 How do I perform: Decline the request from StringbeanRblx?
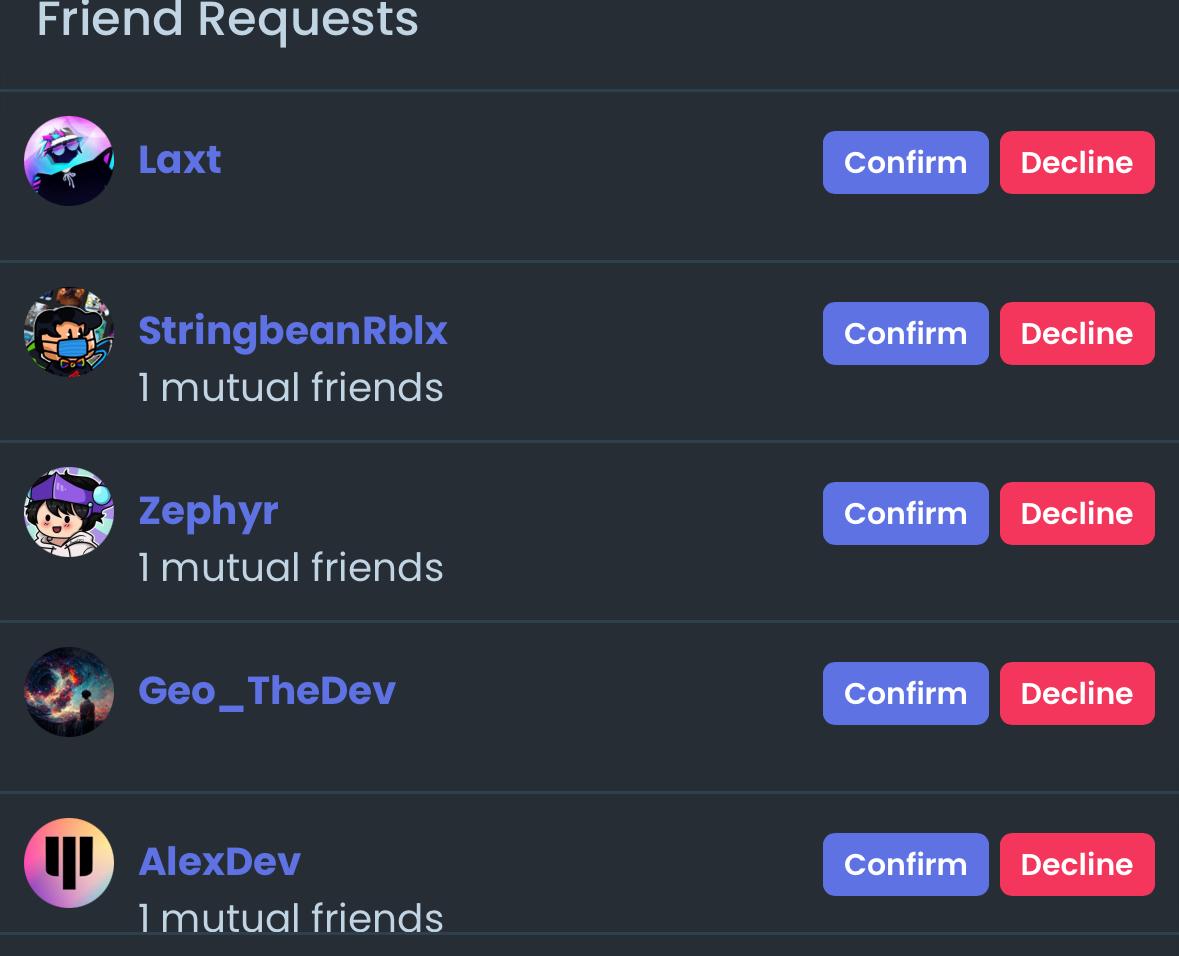click(x=1077, y=333)
